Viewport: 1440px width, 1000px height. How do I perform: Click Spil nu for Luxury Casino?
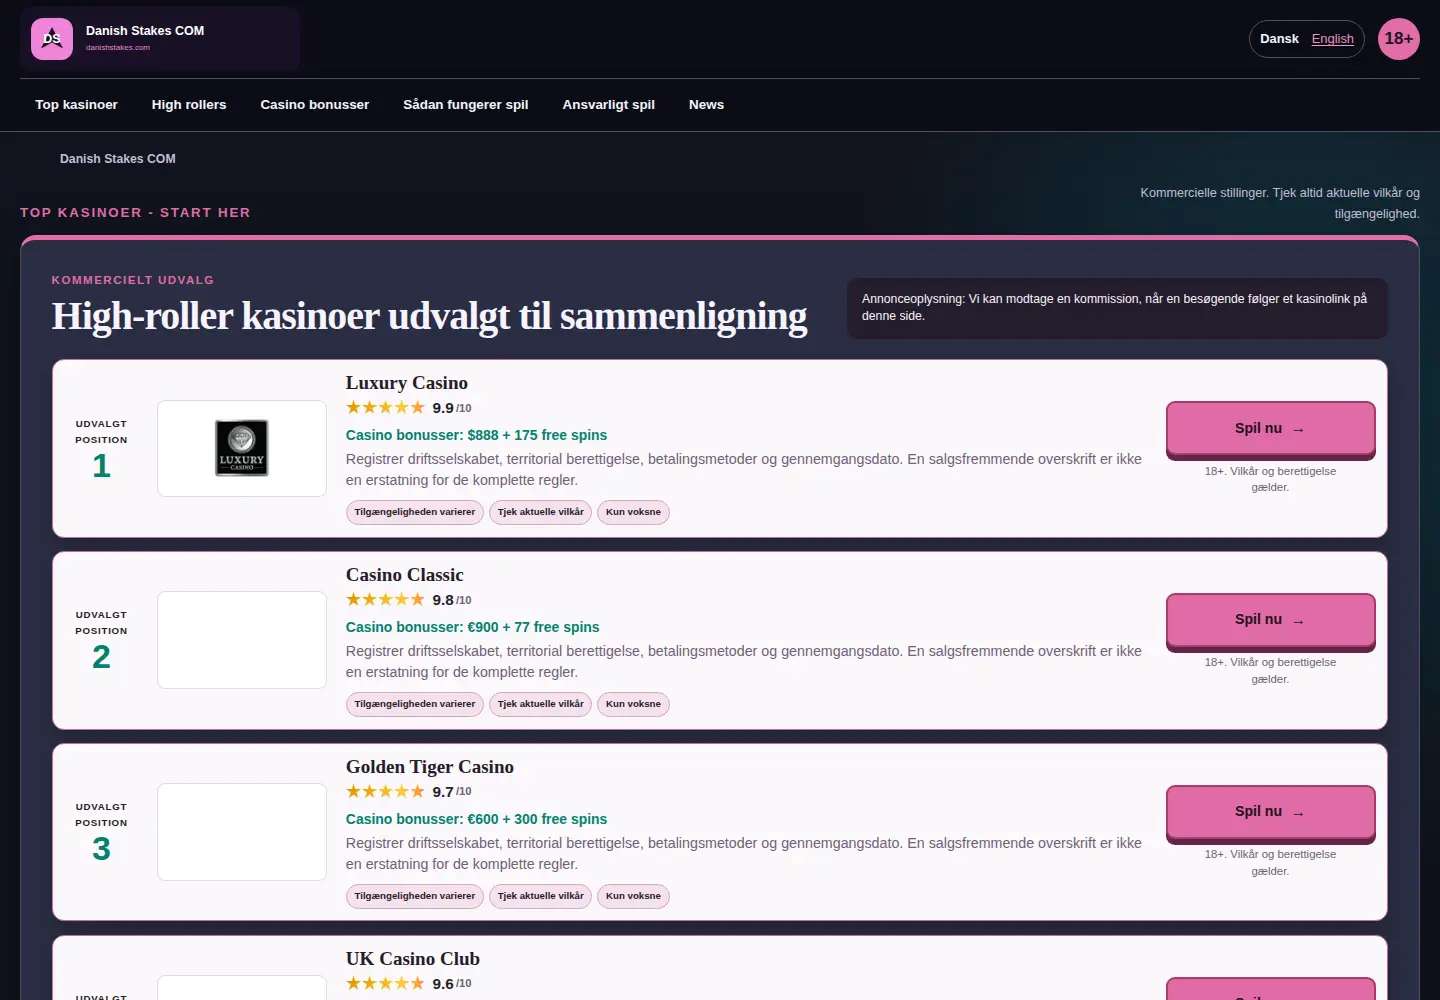click(x=1270, y=429)
